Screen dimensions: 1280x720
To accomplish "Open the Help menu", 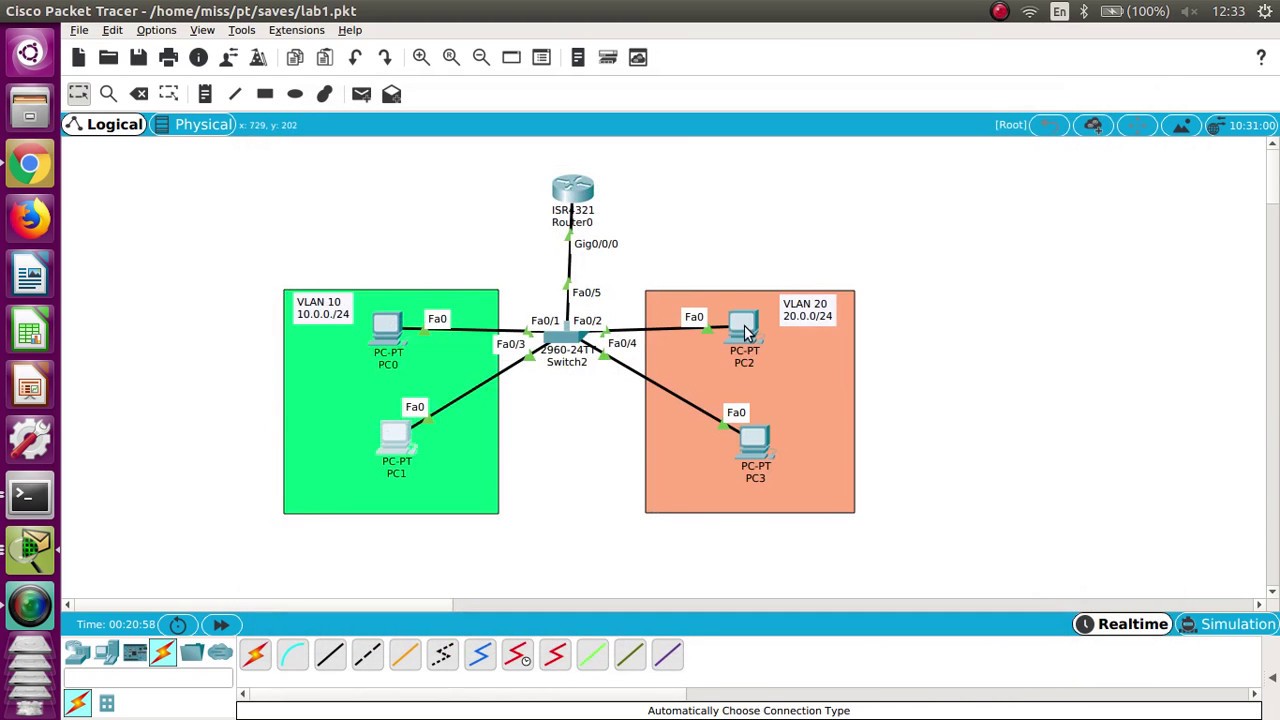I will pos(350,30).
